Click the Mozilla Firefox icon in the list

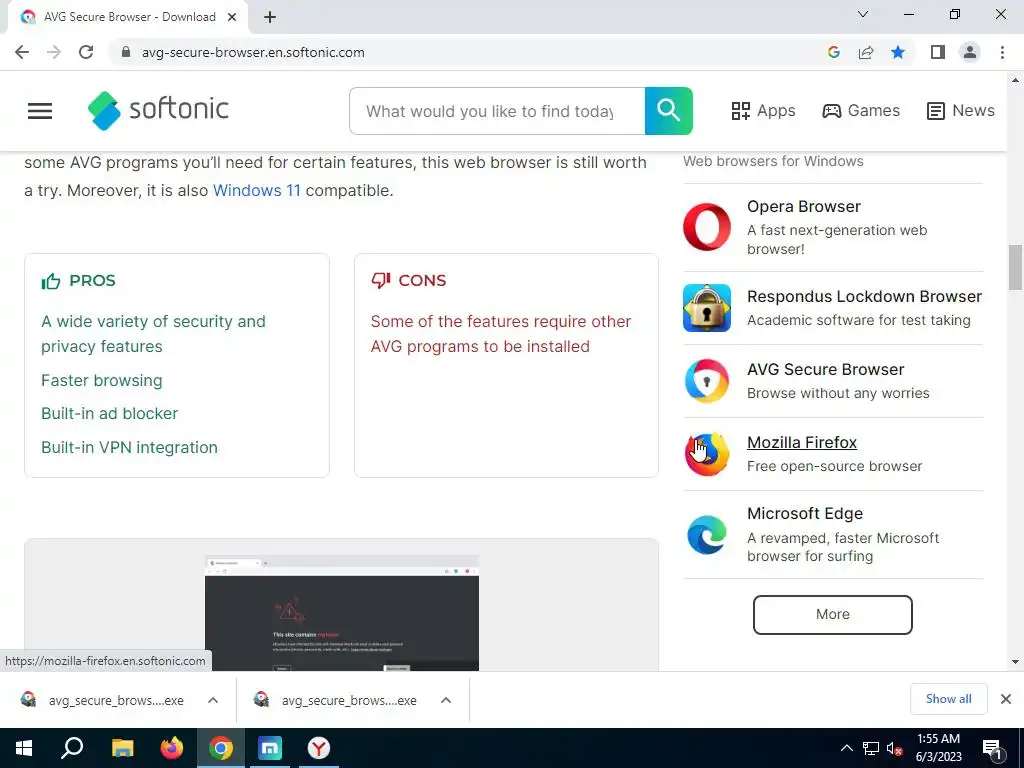click(x=707, y=454)
